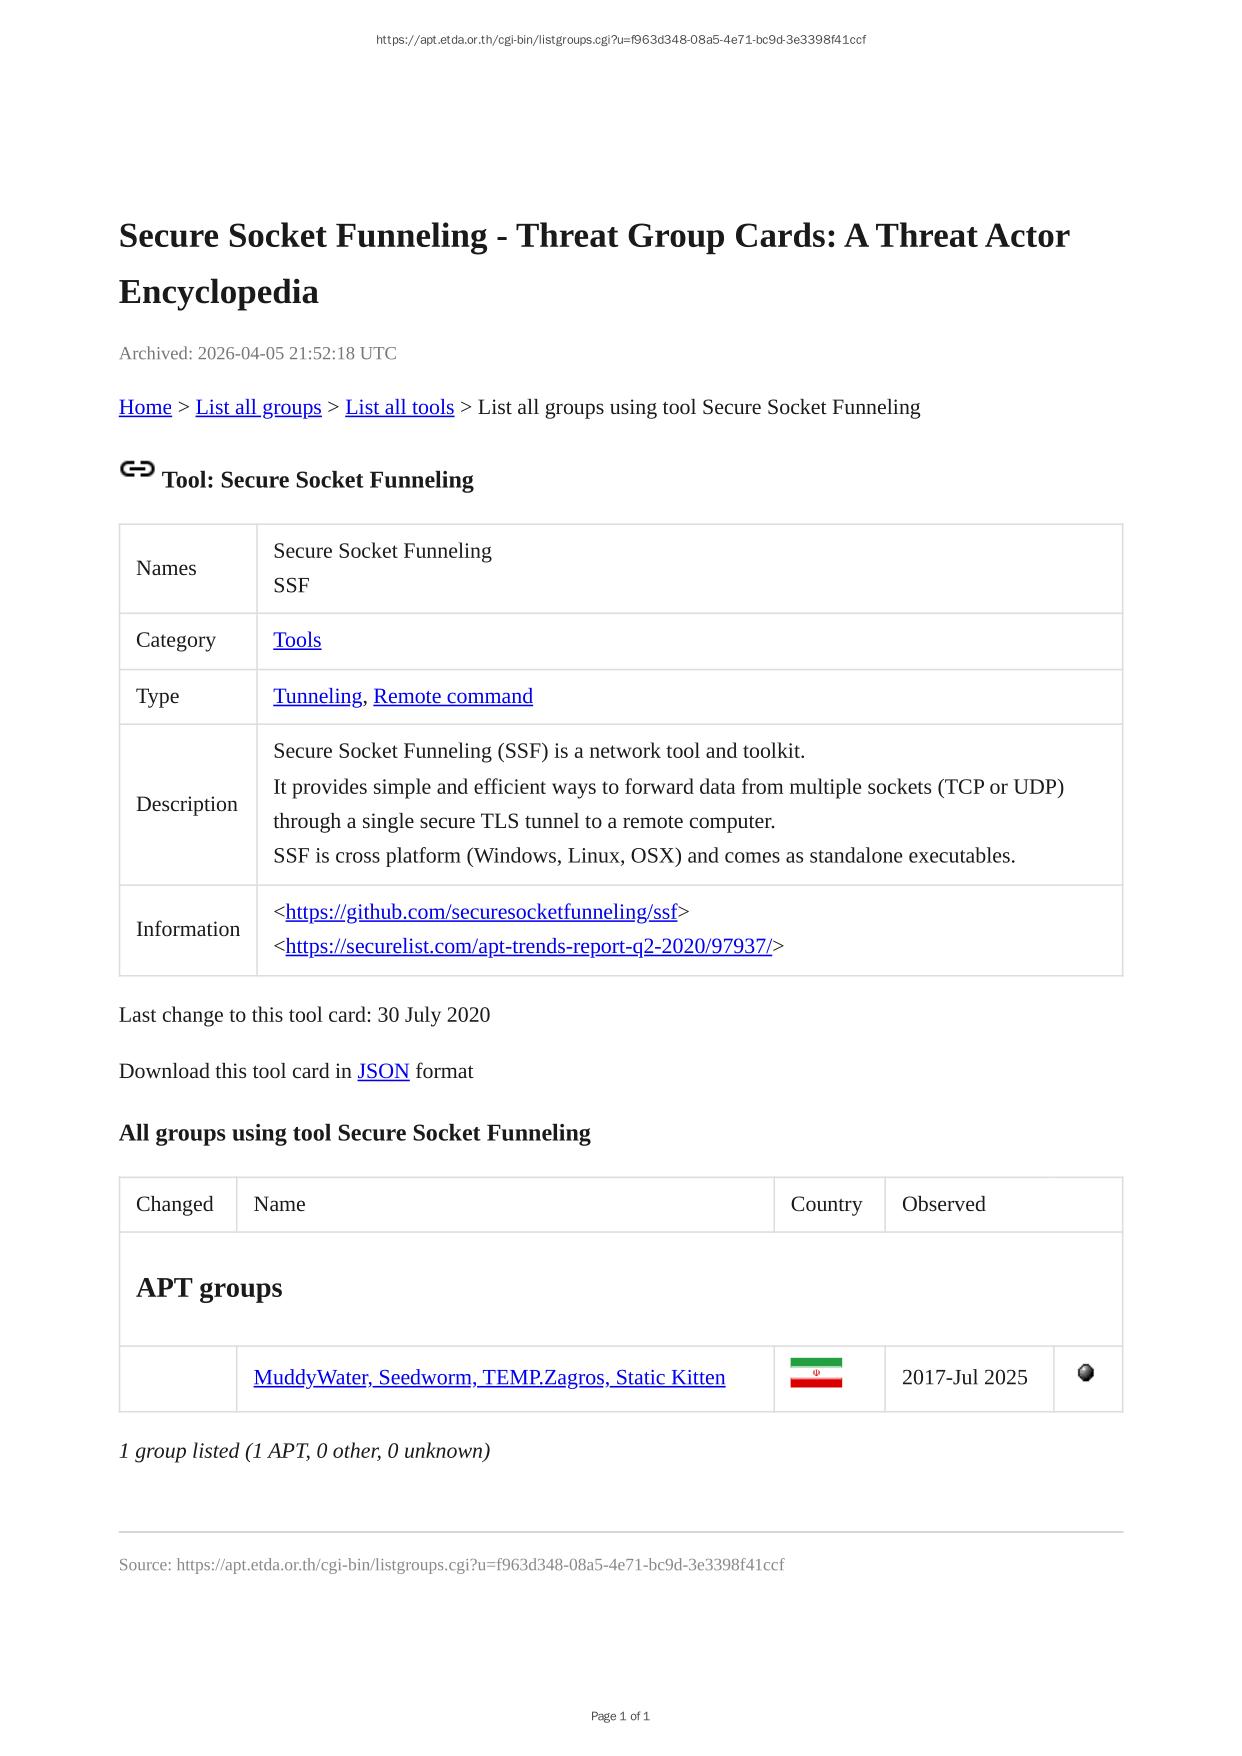The height and width of the screenshot is (1756, 1242).
Task: Open the List all tools breadcrumb
Action: [399, 407]
